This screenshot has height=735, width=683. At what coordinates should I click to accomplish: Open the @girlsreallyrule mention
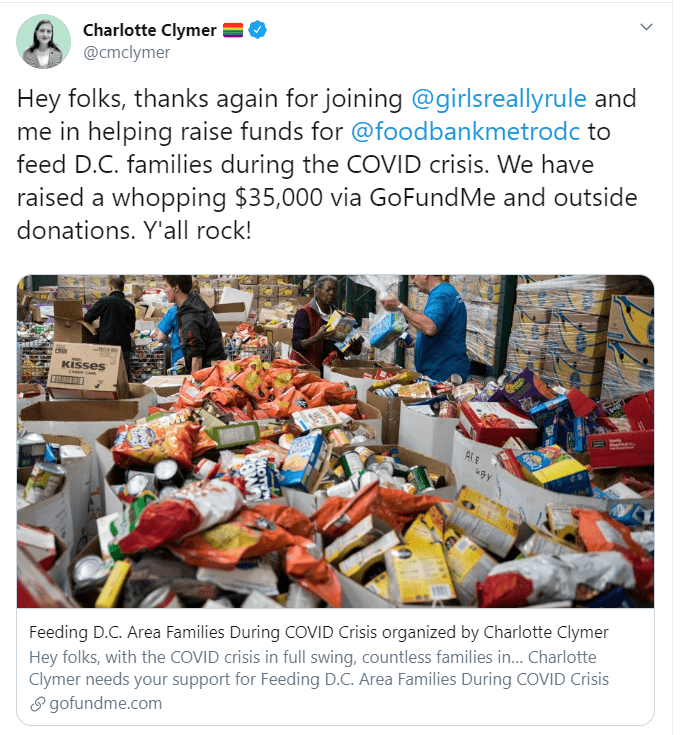coord(499,98)
